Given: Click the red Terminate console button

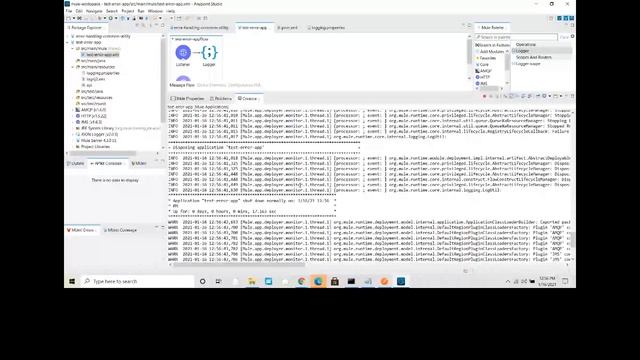Looking at the screenshot, I should (x=484, y=96).
